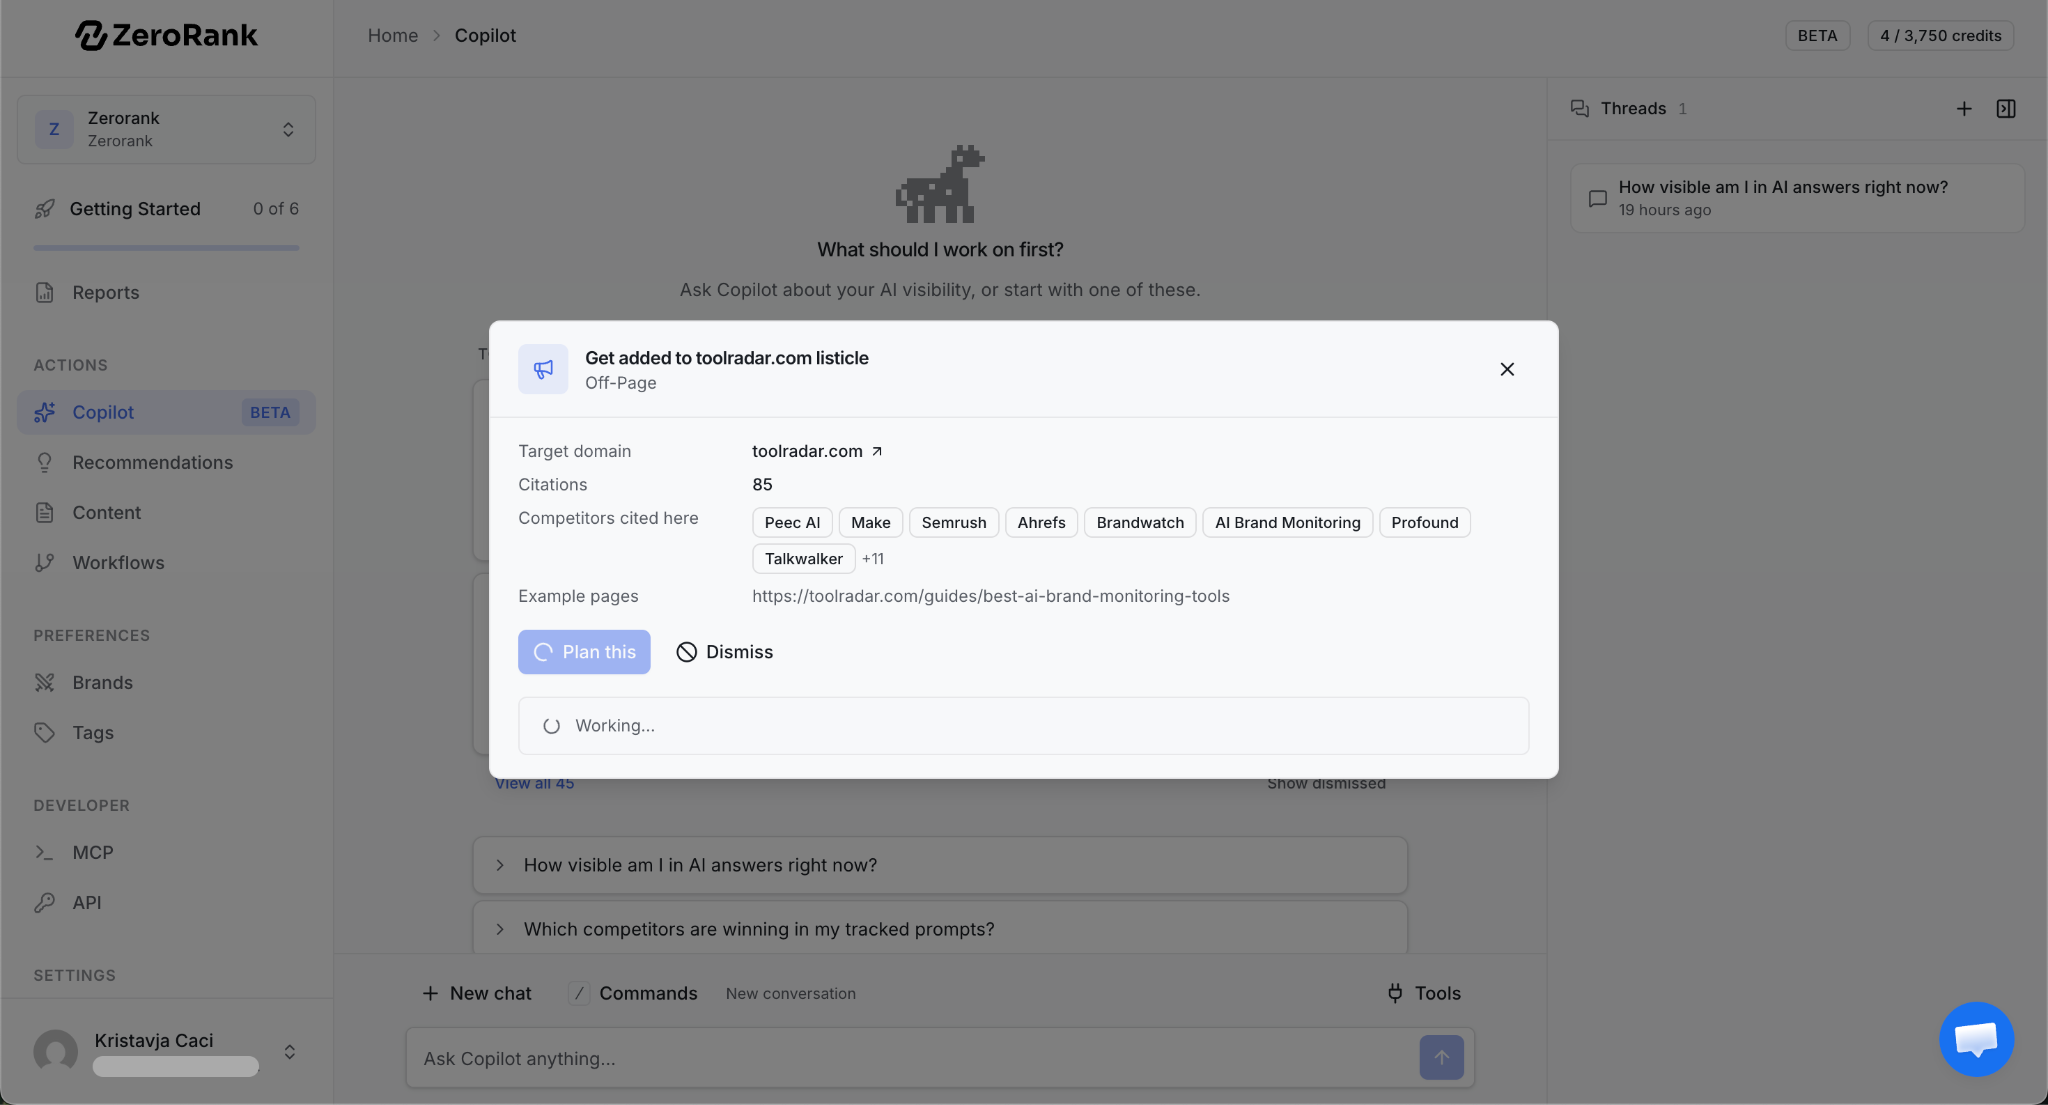Open the Zerorank workspace switcher
This screenshot has height=1105, width=2048.
[166, 129]
